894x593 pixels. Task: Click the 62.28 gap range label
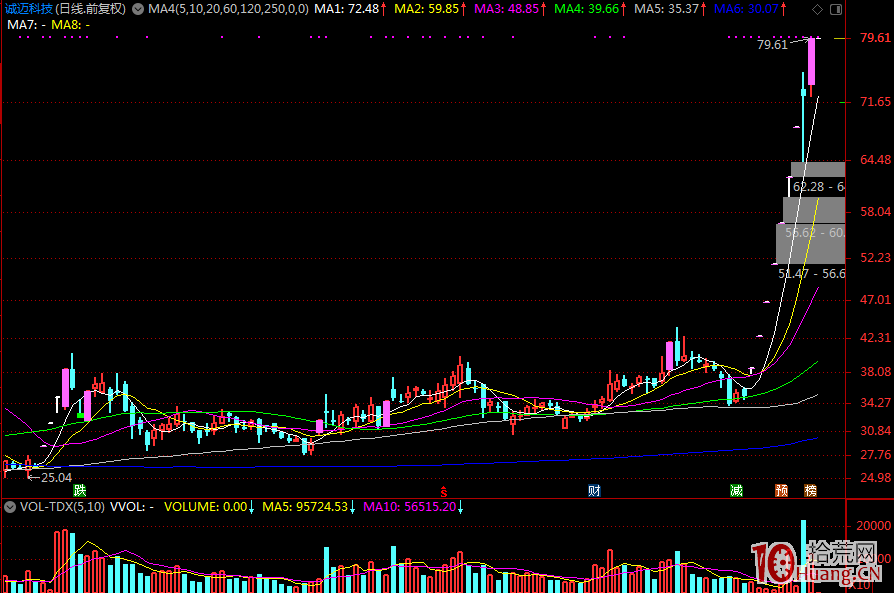[x=819, y=186]
